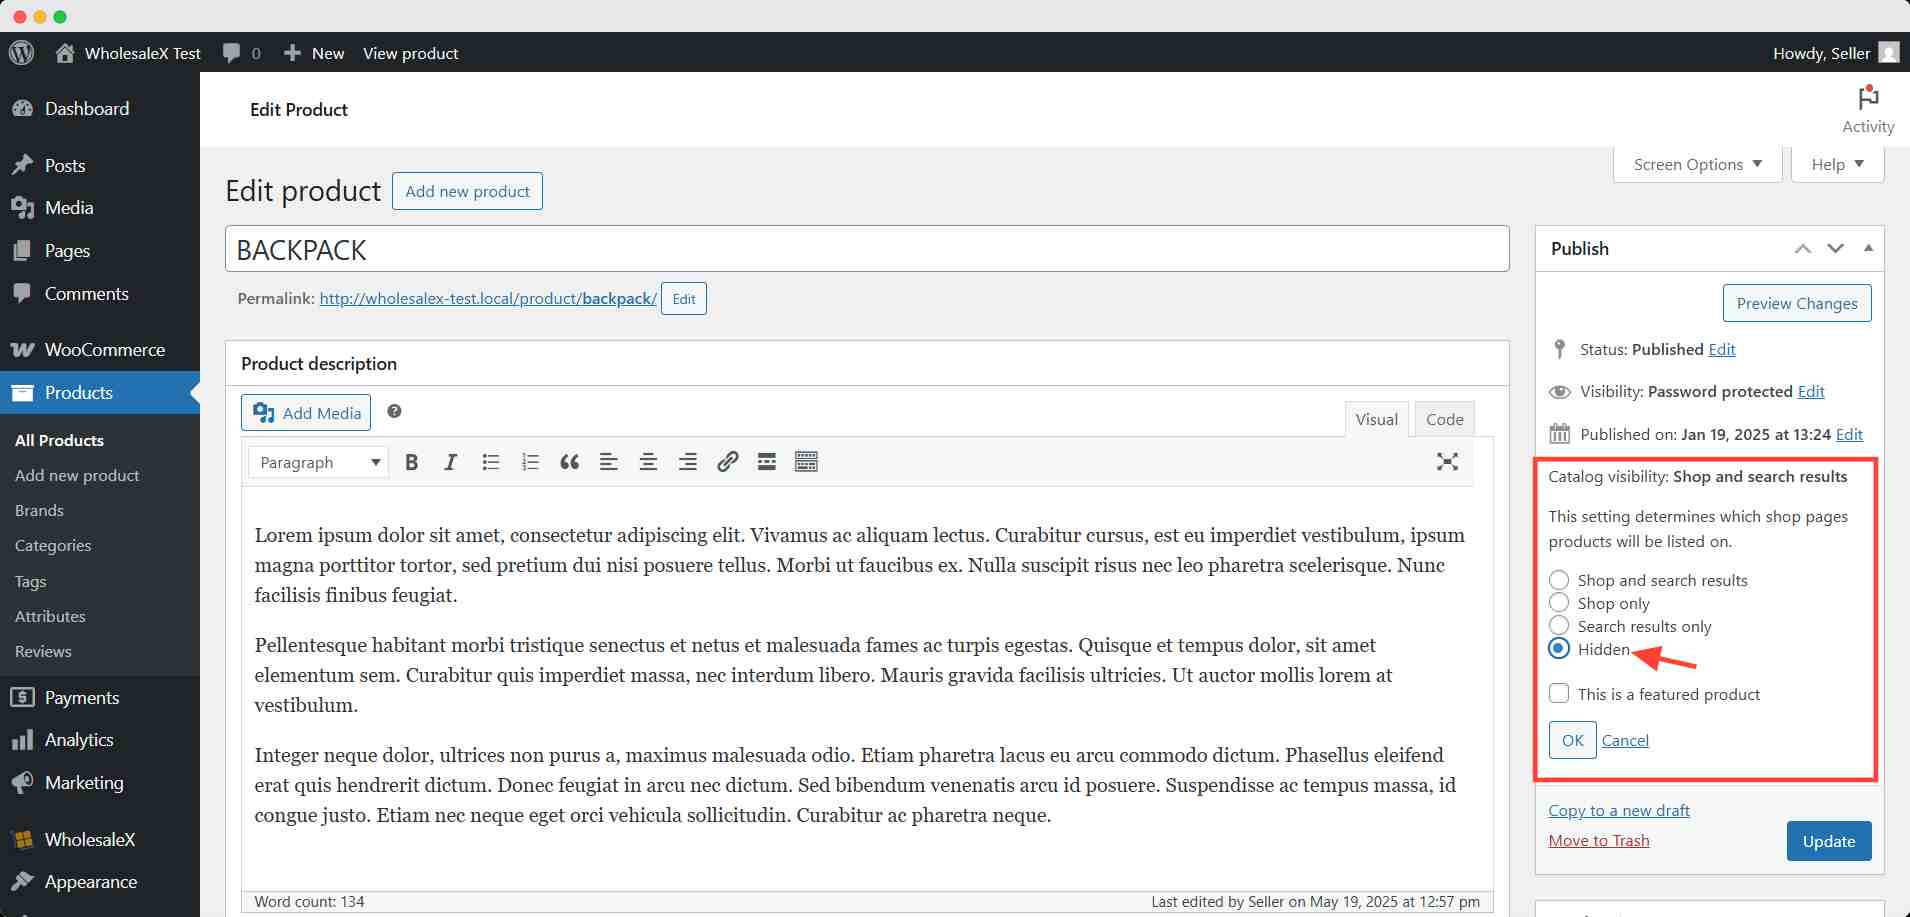
Task: Switch to the Visual editor tab
Action: 1376,419
